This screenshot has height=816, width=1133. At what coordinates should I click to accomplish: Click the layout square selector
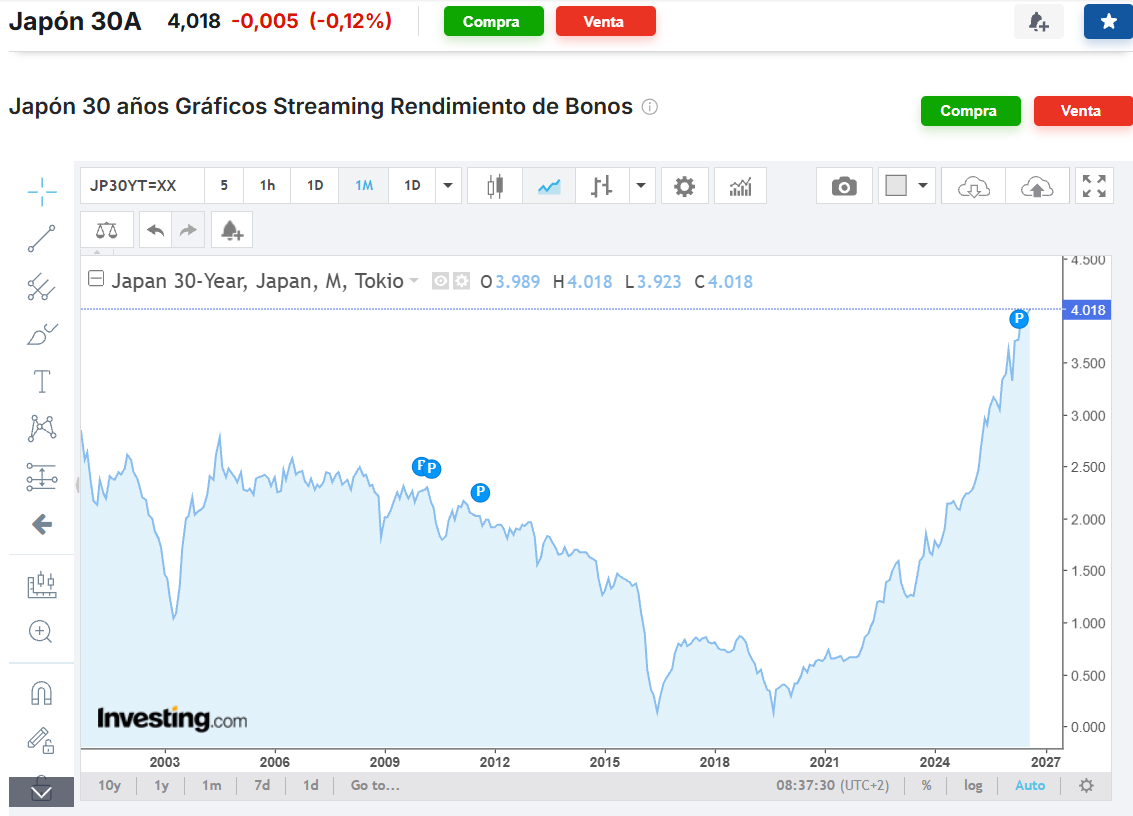point(896,186)
